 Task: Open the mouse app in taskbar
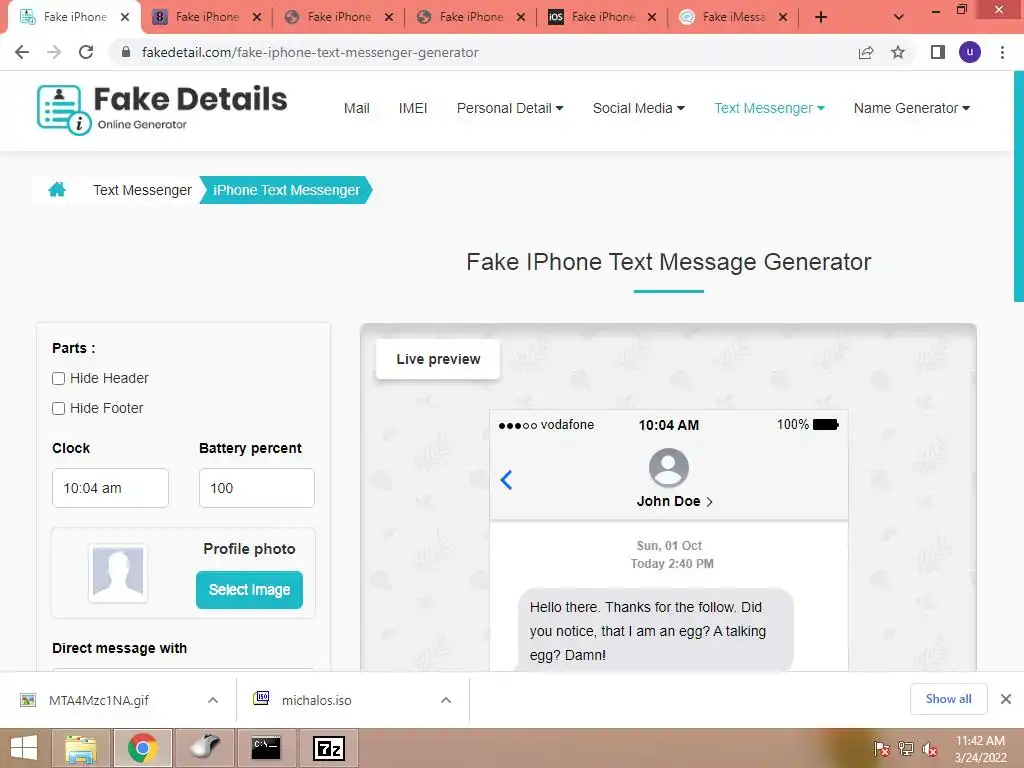pyautogui.click(x=205, y=748)
